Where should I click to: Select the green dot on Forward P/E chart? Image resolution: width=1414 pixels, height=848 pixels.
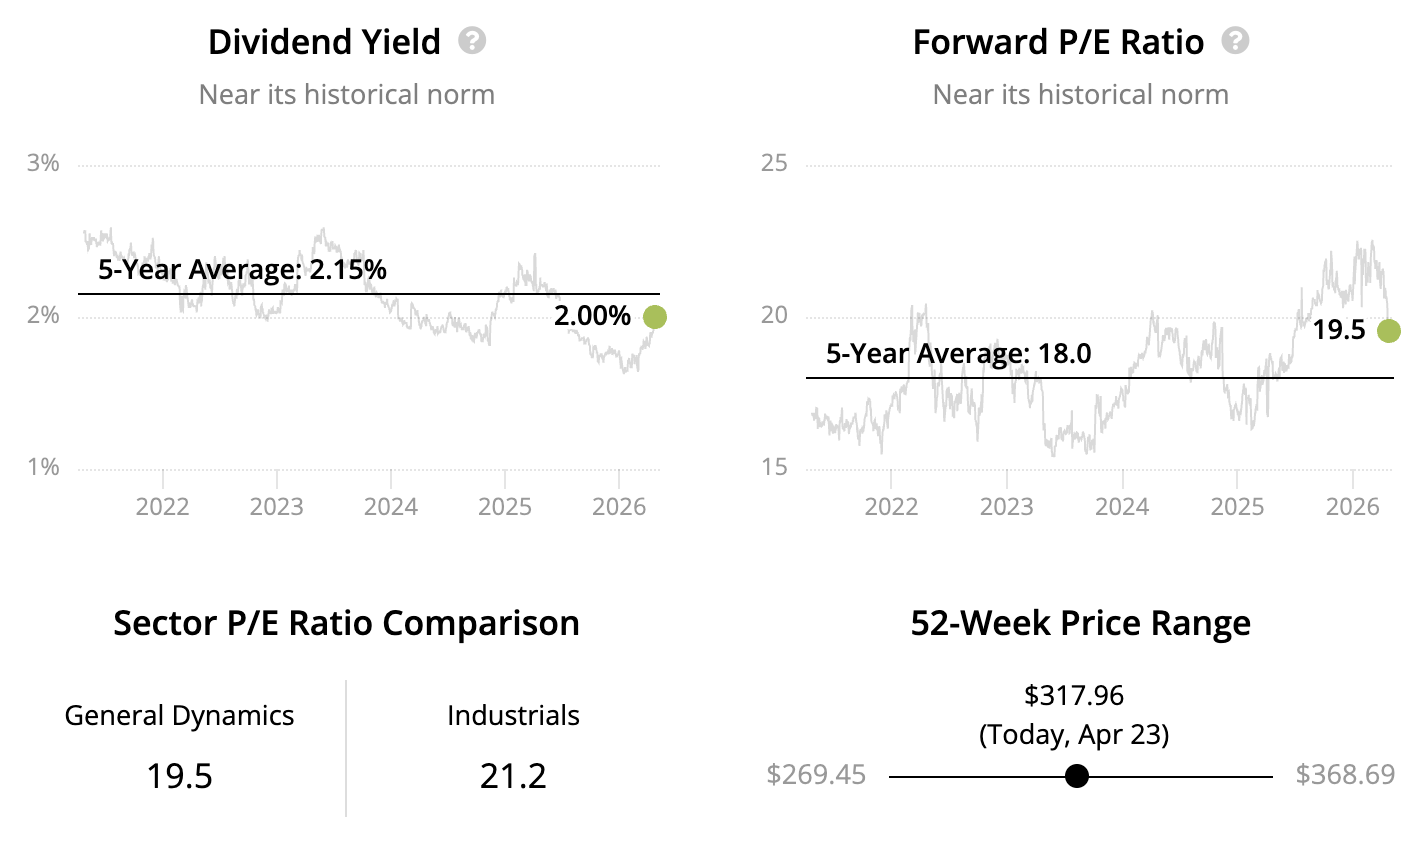coord(1388,331)
